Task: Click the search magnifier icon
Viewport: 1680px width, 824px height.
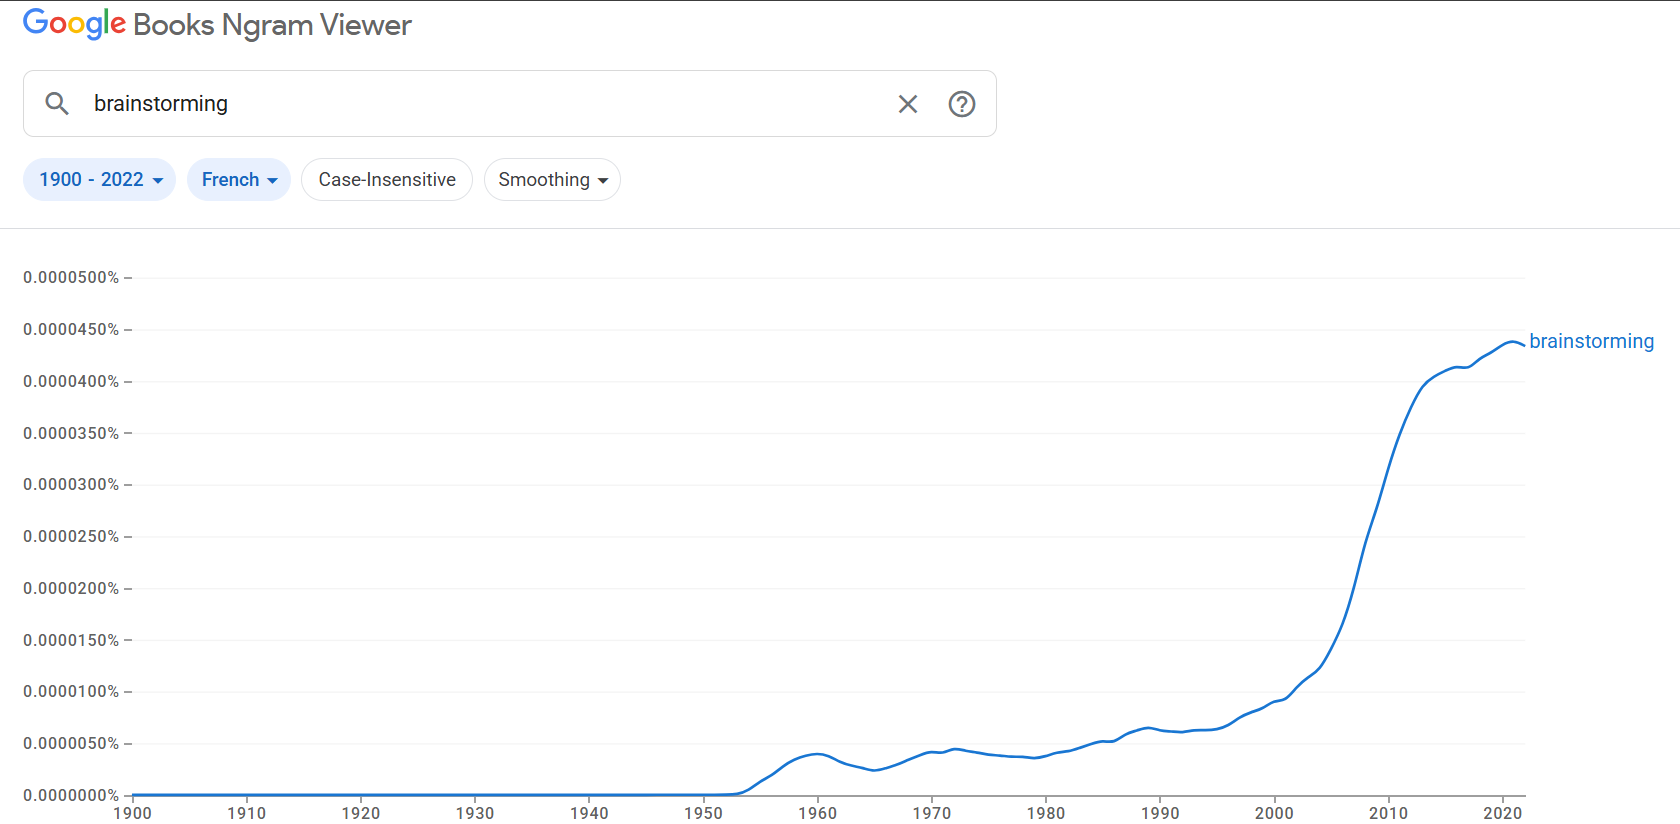Action: coord(57,104)
